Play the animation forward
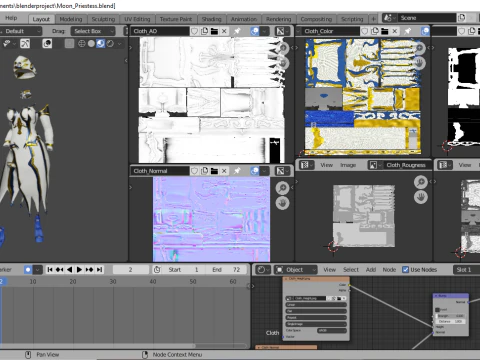 point(79,269)
